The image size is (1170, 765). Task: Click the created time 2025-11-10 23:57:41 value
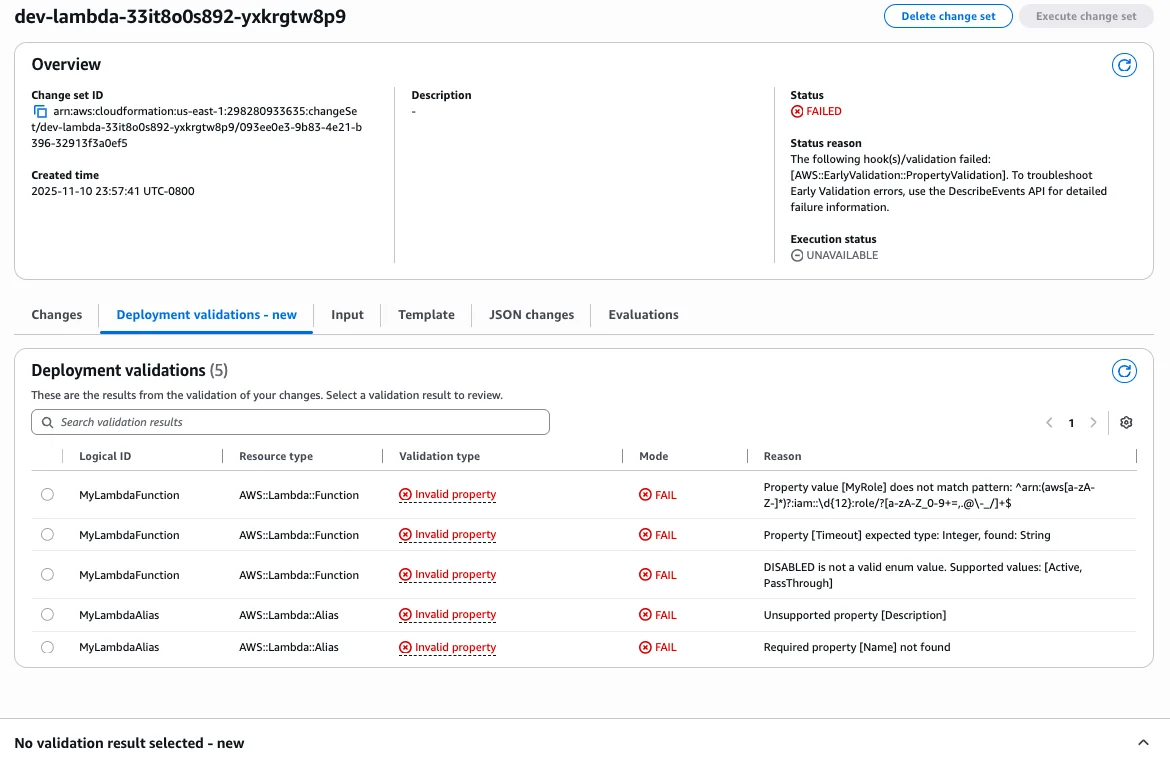coord(113,191)
